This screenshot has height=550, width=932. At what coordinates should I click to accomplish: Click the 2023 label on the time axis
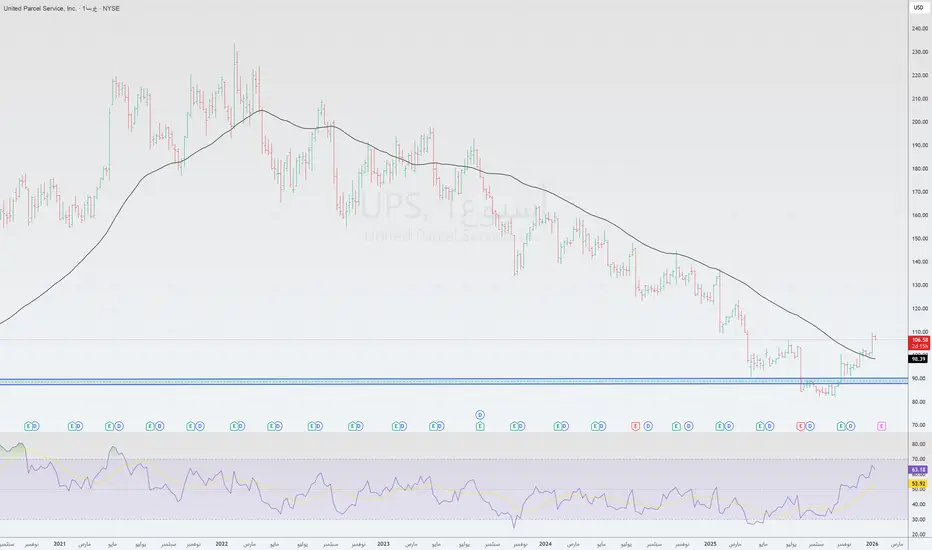coord(383,543)
